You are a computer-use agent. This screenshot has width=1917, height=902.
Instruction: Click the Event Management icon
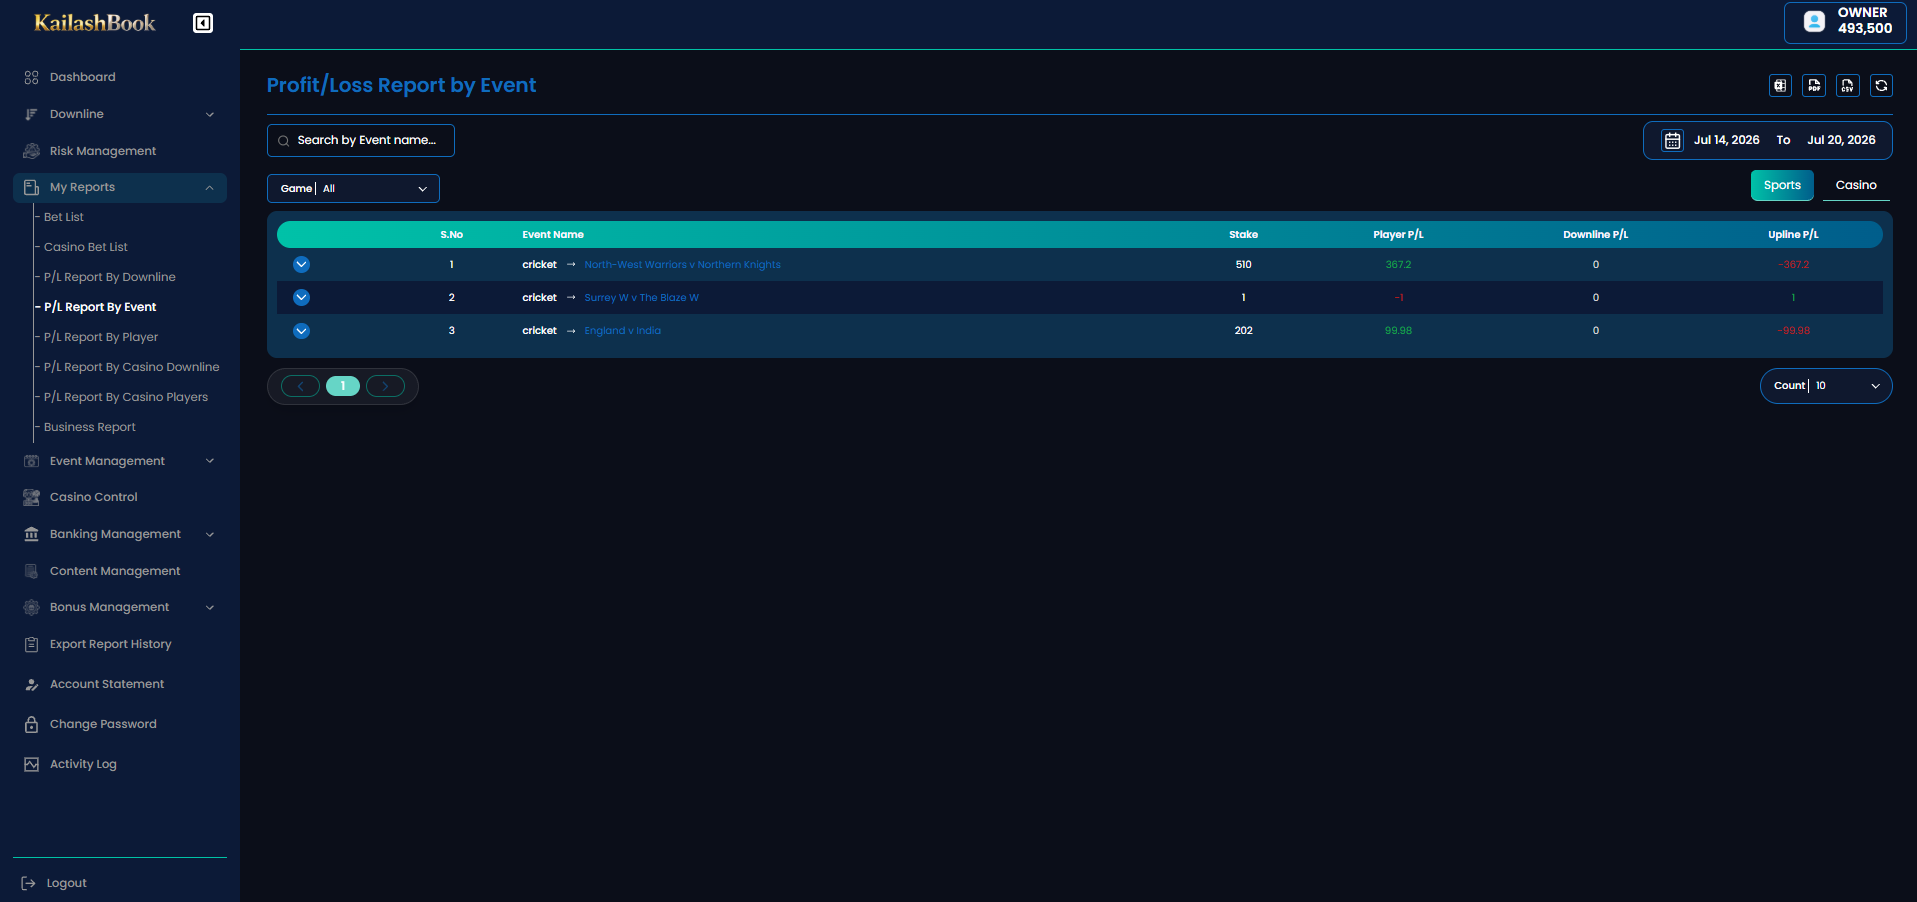tap(31, 461)
